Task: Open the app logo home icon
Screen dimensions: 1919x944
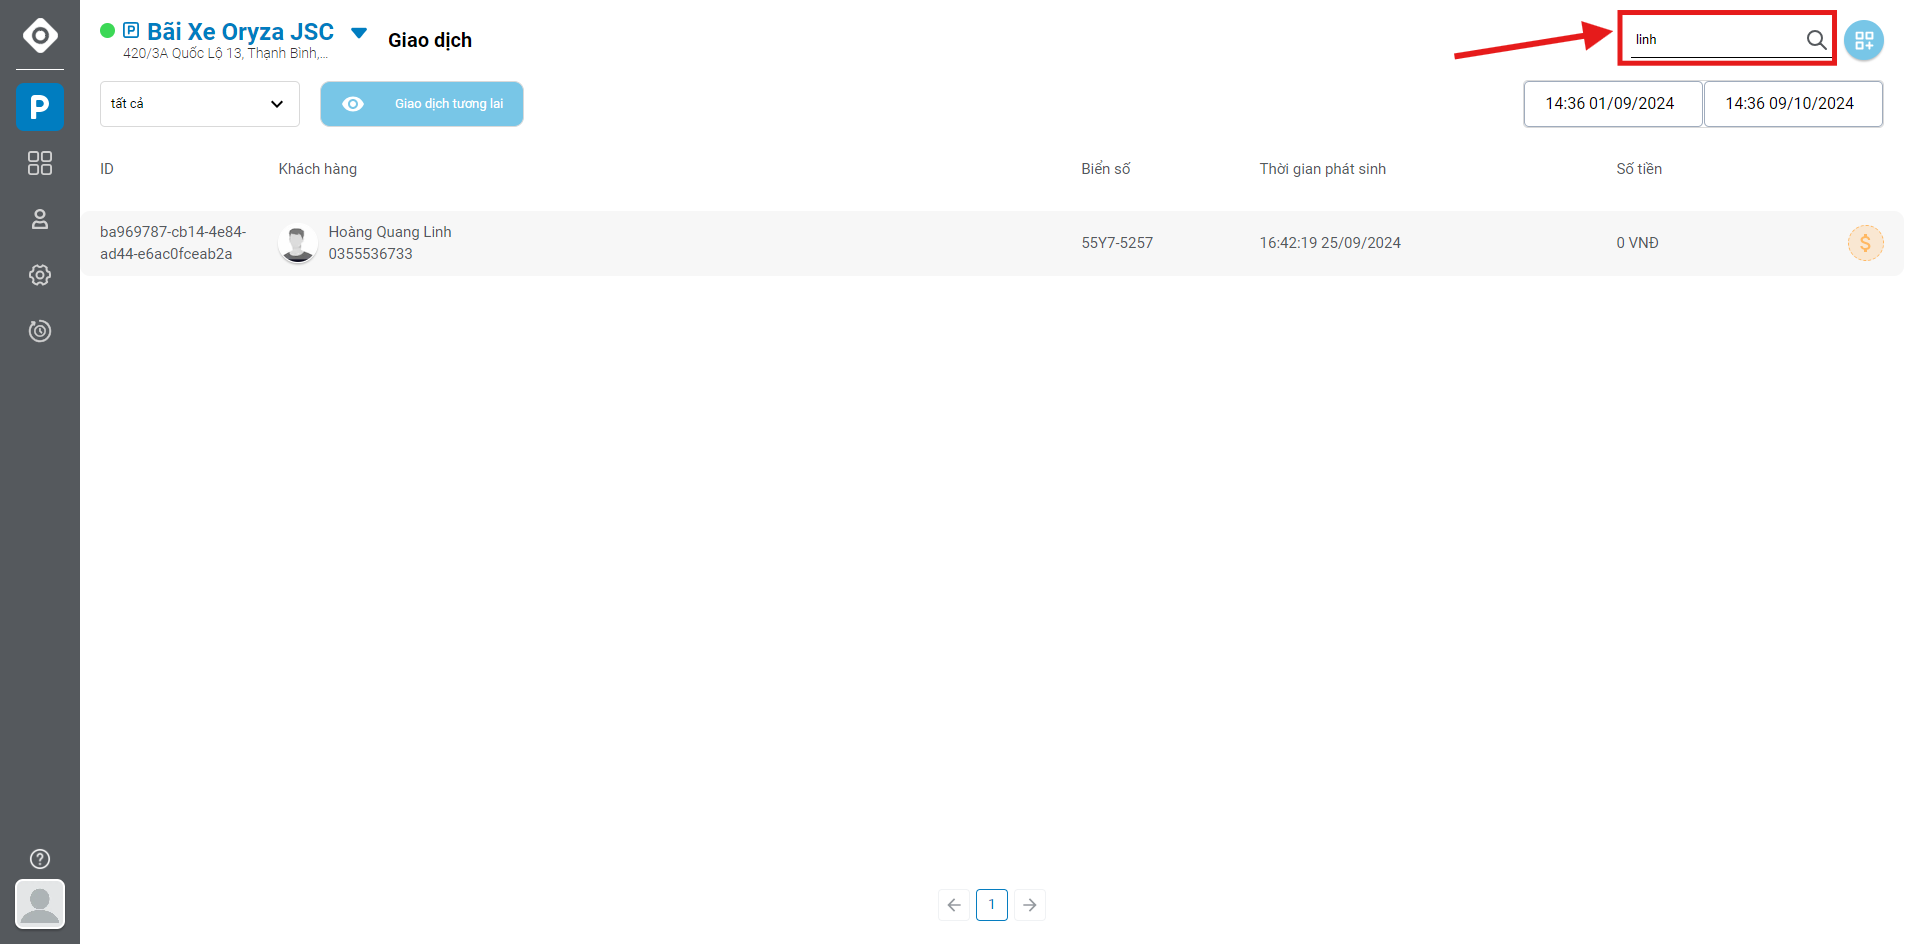Action: point(40,35)
